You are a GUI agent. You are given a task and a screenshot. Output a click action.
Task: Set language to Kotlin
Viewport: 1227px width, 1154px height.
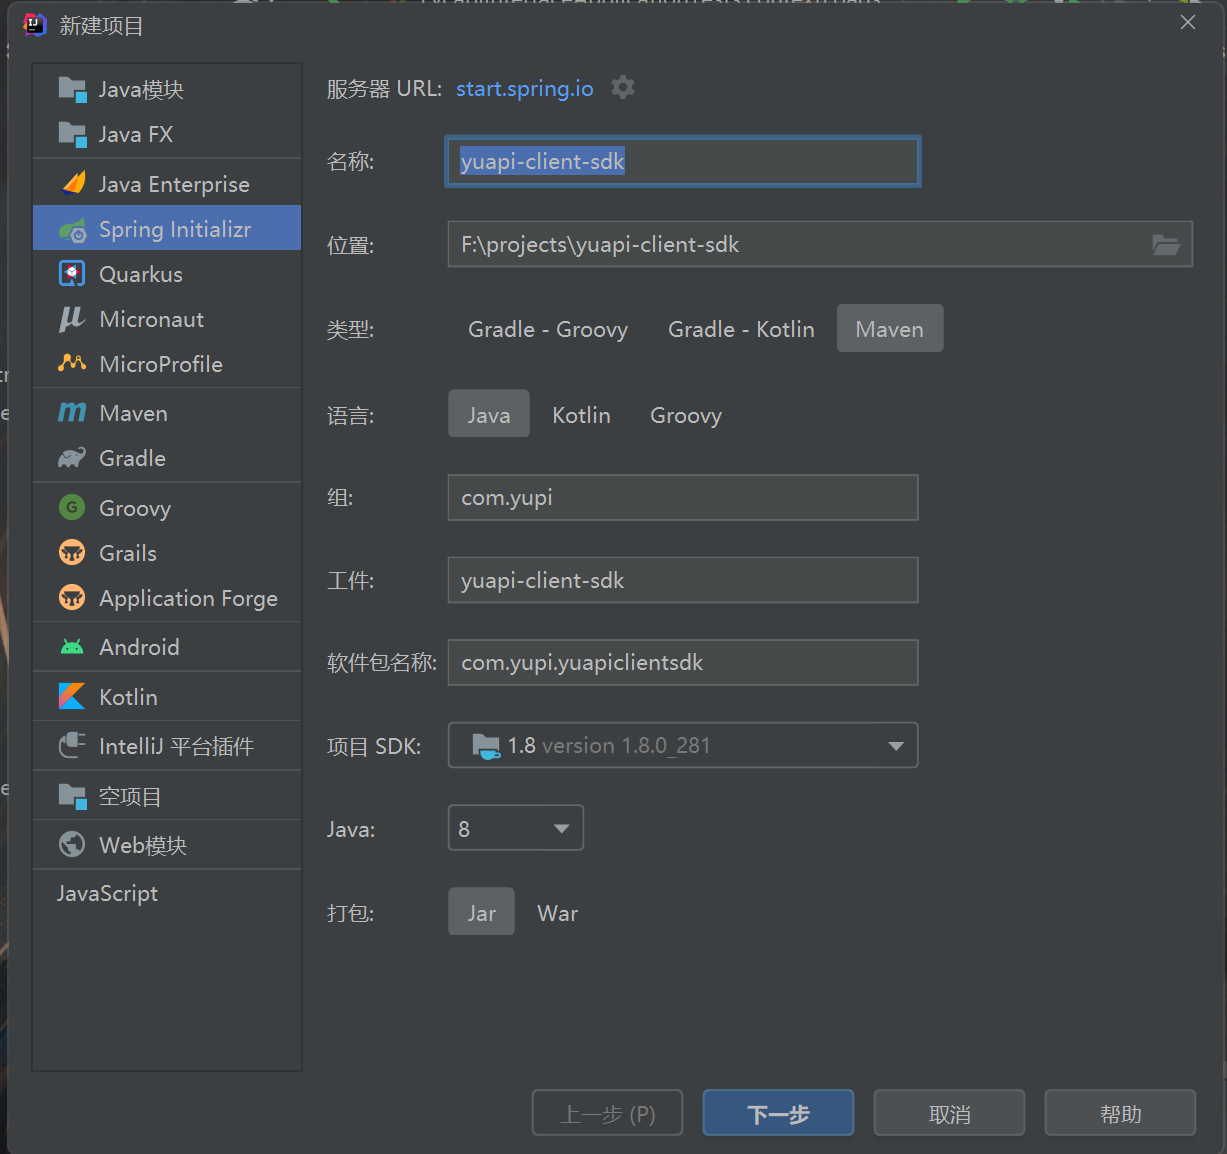coord(581,415)
